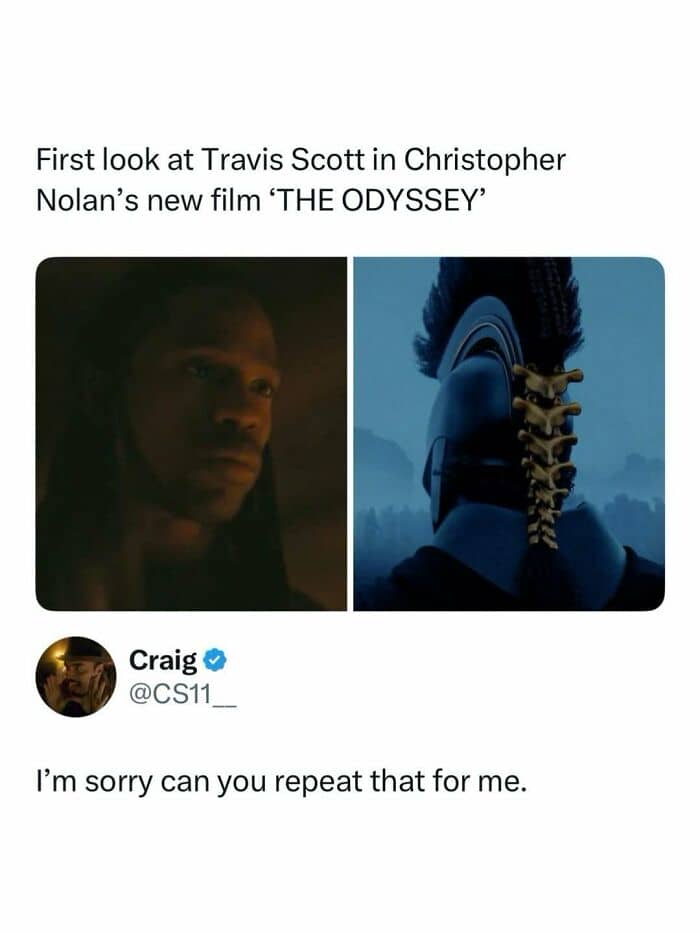Click the 'THE ODYSSEY' title text
This screenshot has width=700, height=933.
click(378, 201)
